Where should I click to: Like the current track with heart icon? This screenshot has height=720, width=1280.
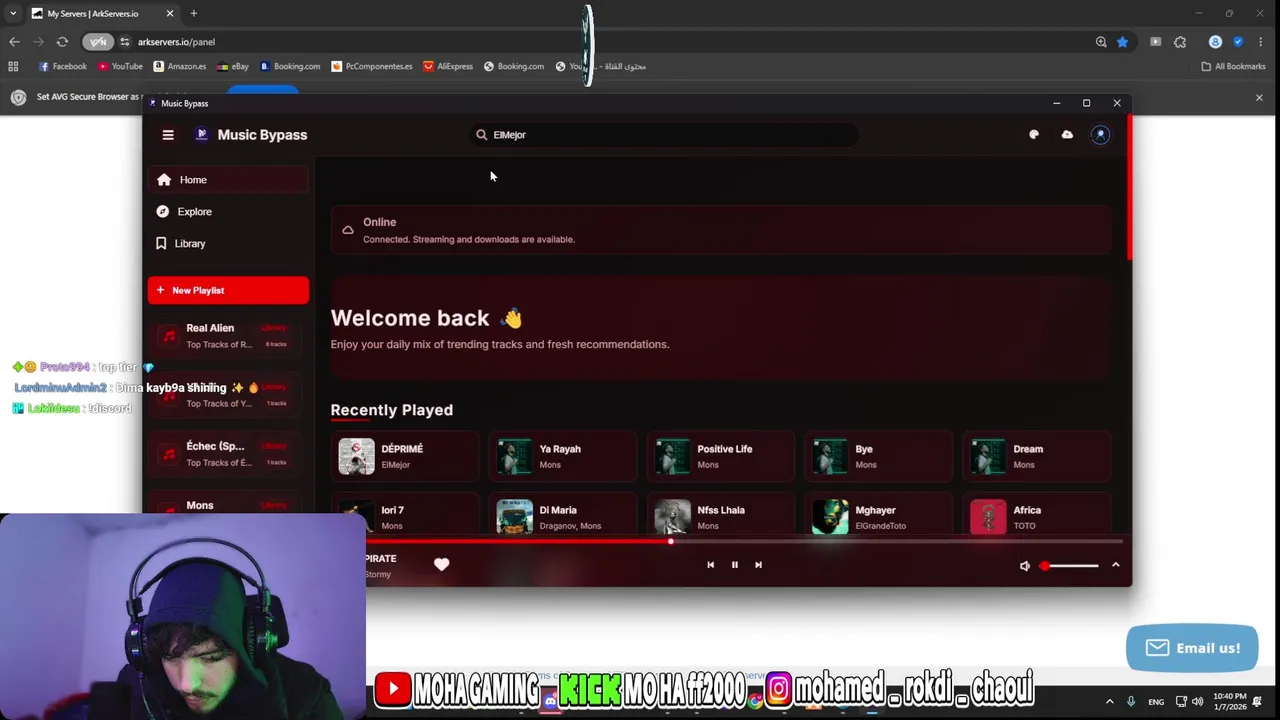coord(441,565)
